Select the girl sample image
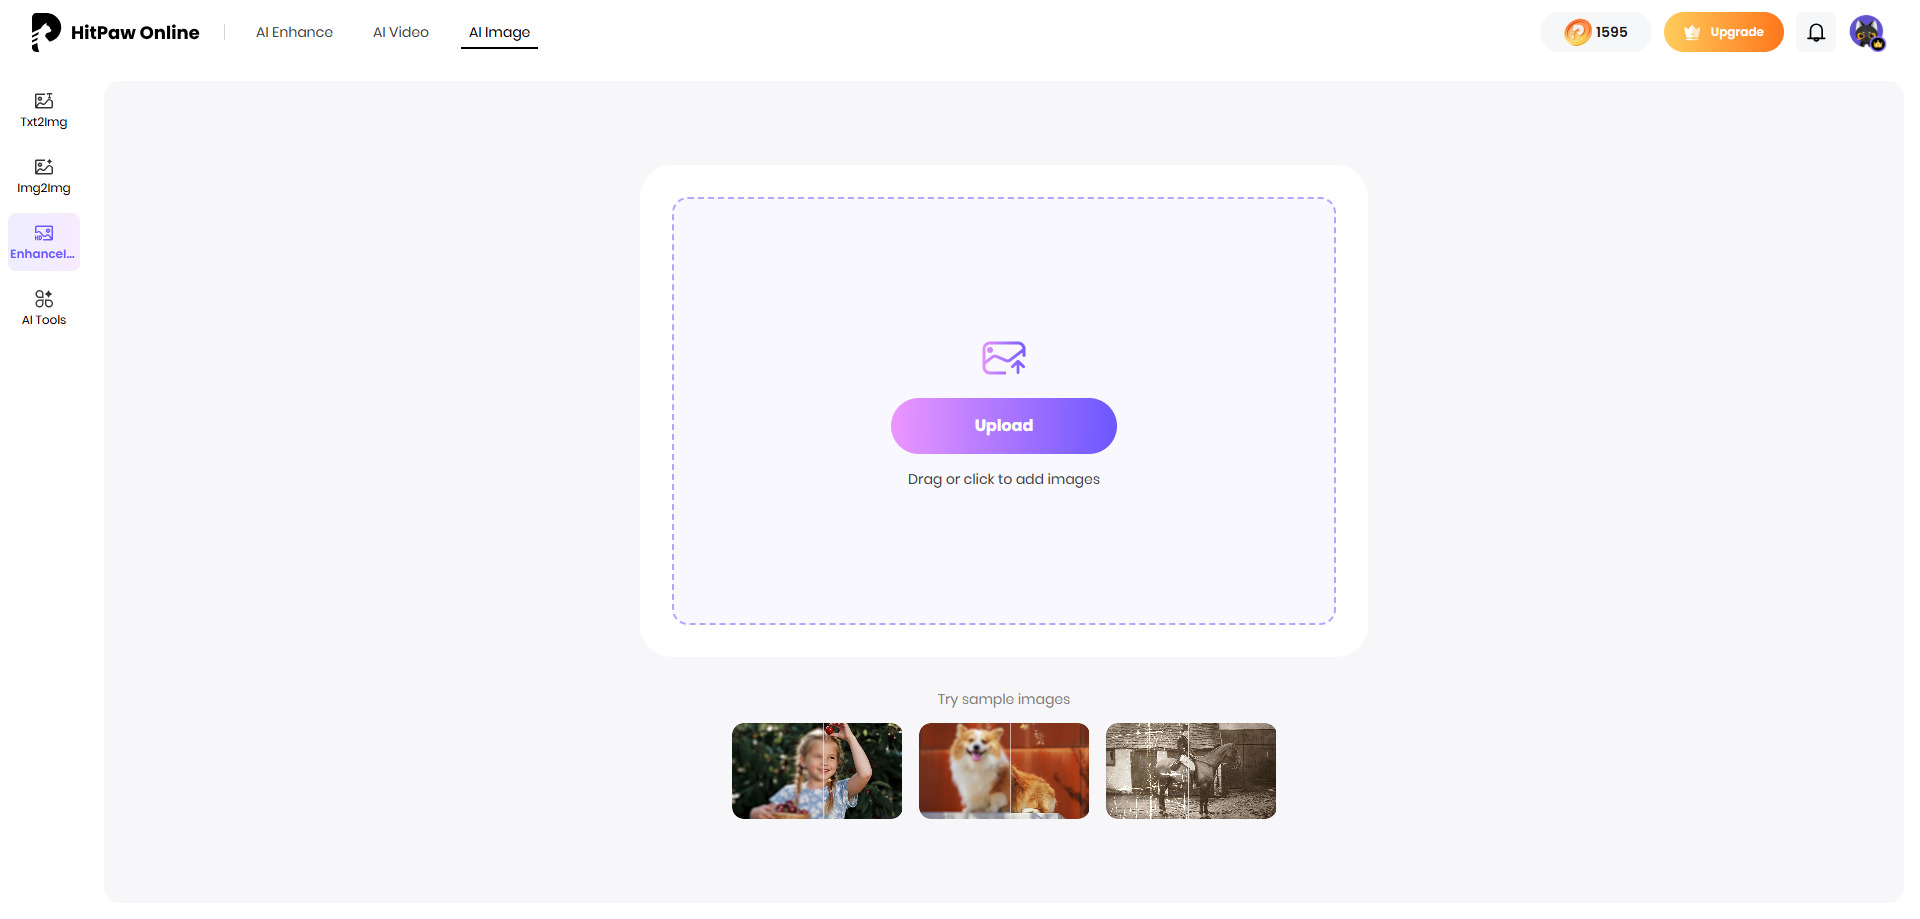Image resolution: width=1920 pixels, height=919 pixels. [816, 770]
